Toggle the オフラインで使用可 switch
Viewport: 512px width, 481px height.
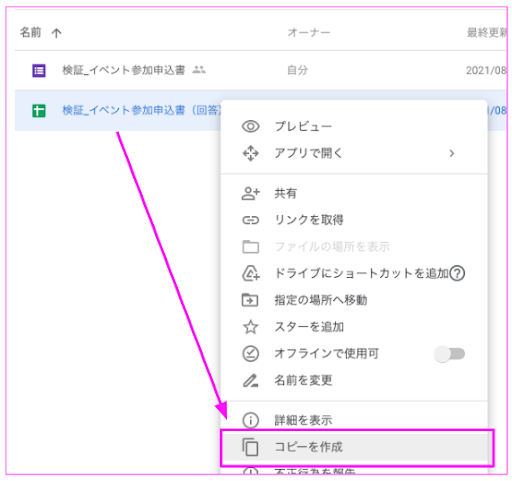pos(449,354)
